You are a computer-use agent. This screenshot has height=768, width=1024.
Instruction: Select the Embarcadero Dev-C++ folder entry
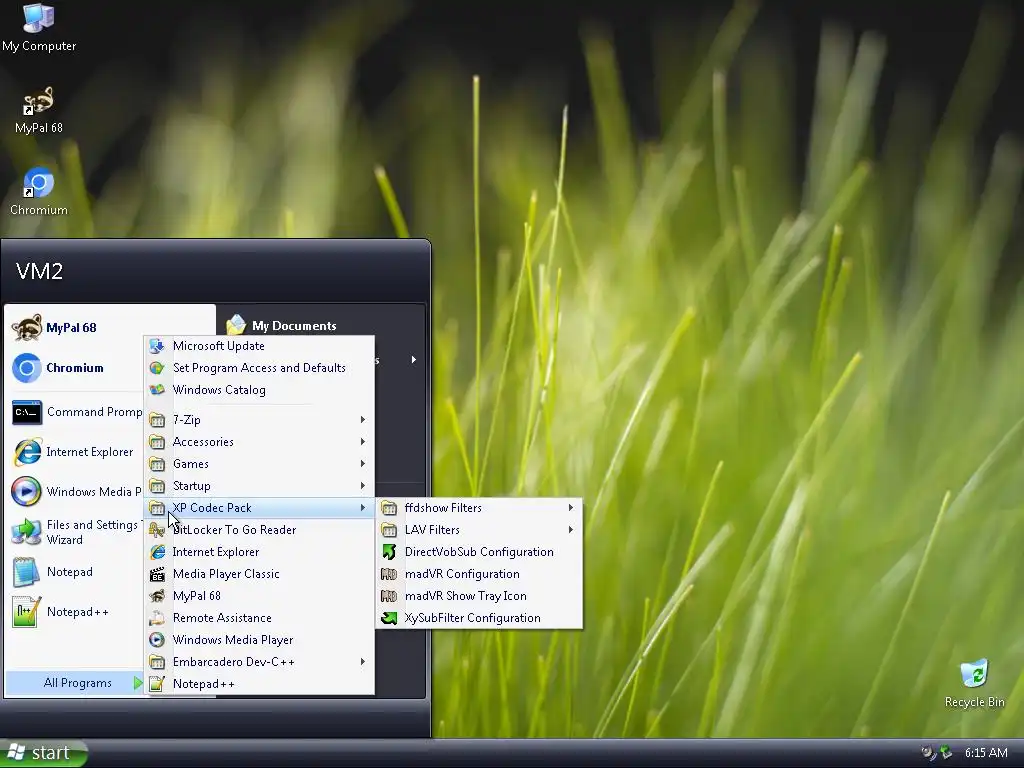259,662
